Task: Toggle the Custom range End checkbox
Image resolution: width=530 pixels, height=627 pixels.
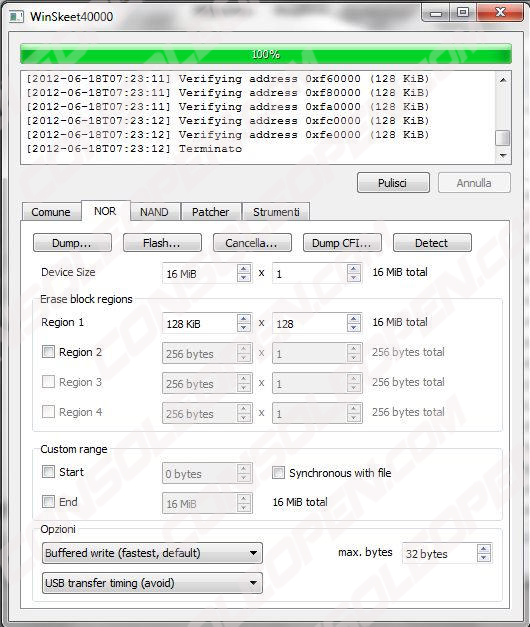Action: coord(48,501)
